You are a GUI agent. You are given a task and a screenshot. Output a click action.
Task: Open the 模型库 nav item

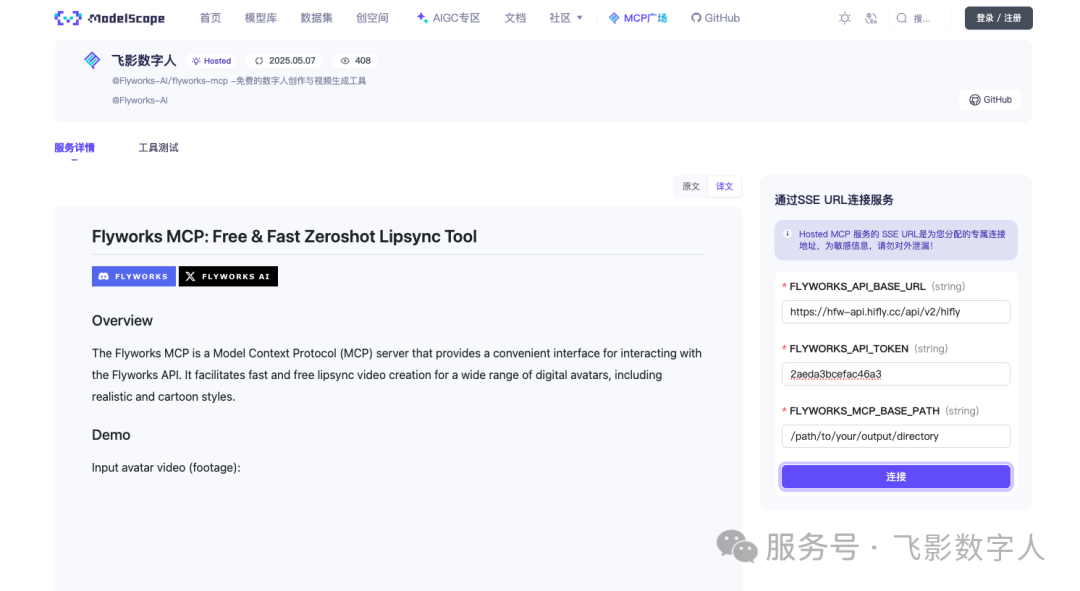(260, 18)
